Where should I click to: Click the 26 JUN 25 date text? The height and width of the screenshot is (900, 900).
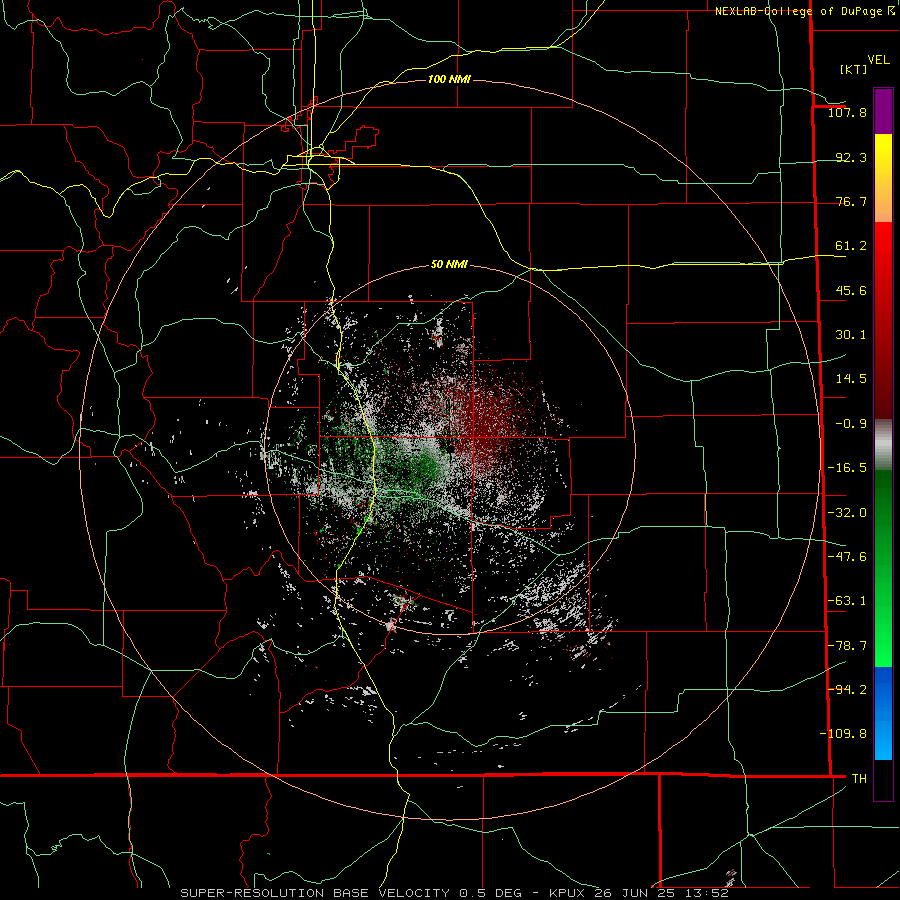point(633,893)
